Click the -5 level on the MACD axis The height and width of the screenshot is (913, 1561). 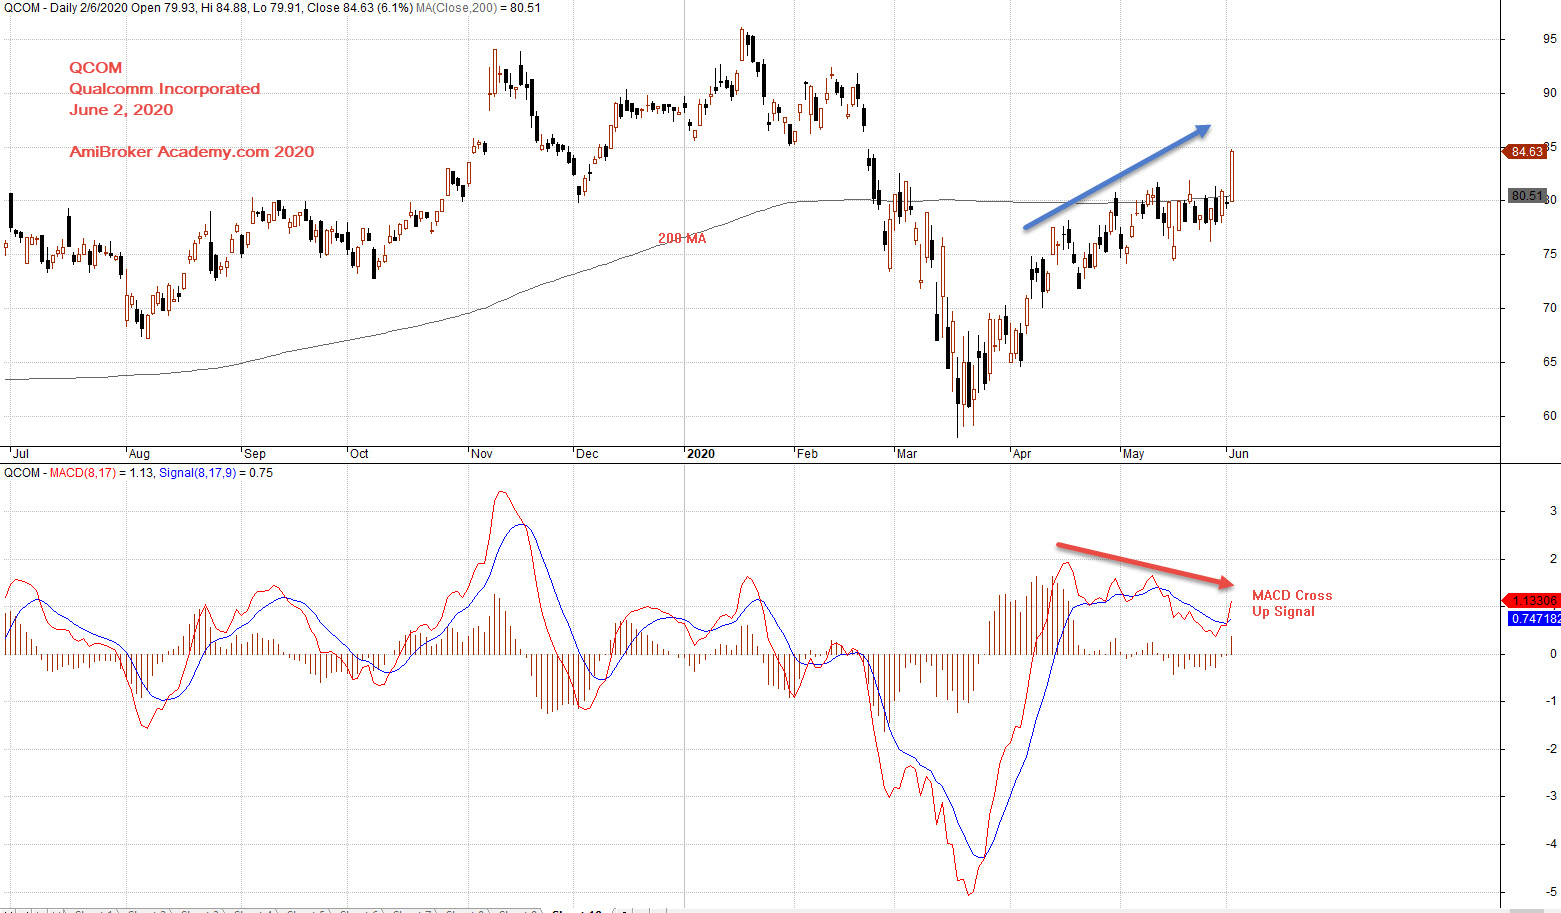click(x=1551, y=892)
